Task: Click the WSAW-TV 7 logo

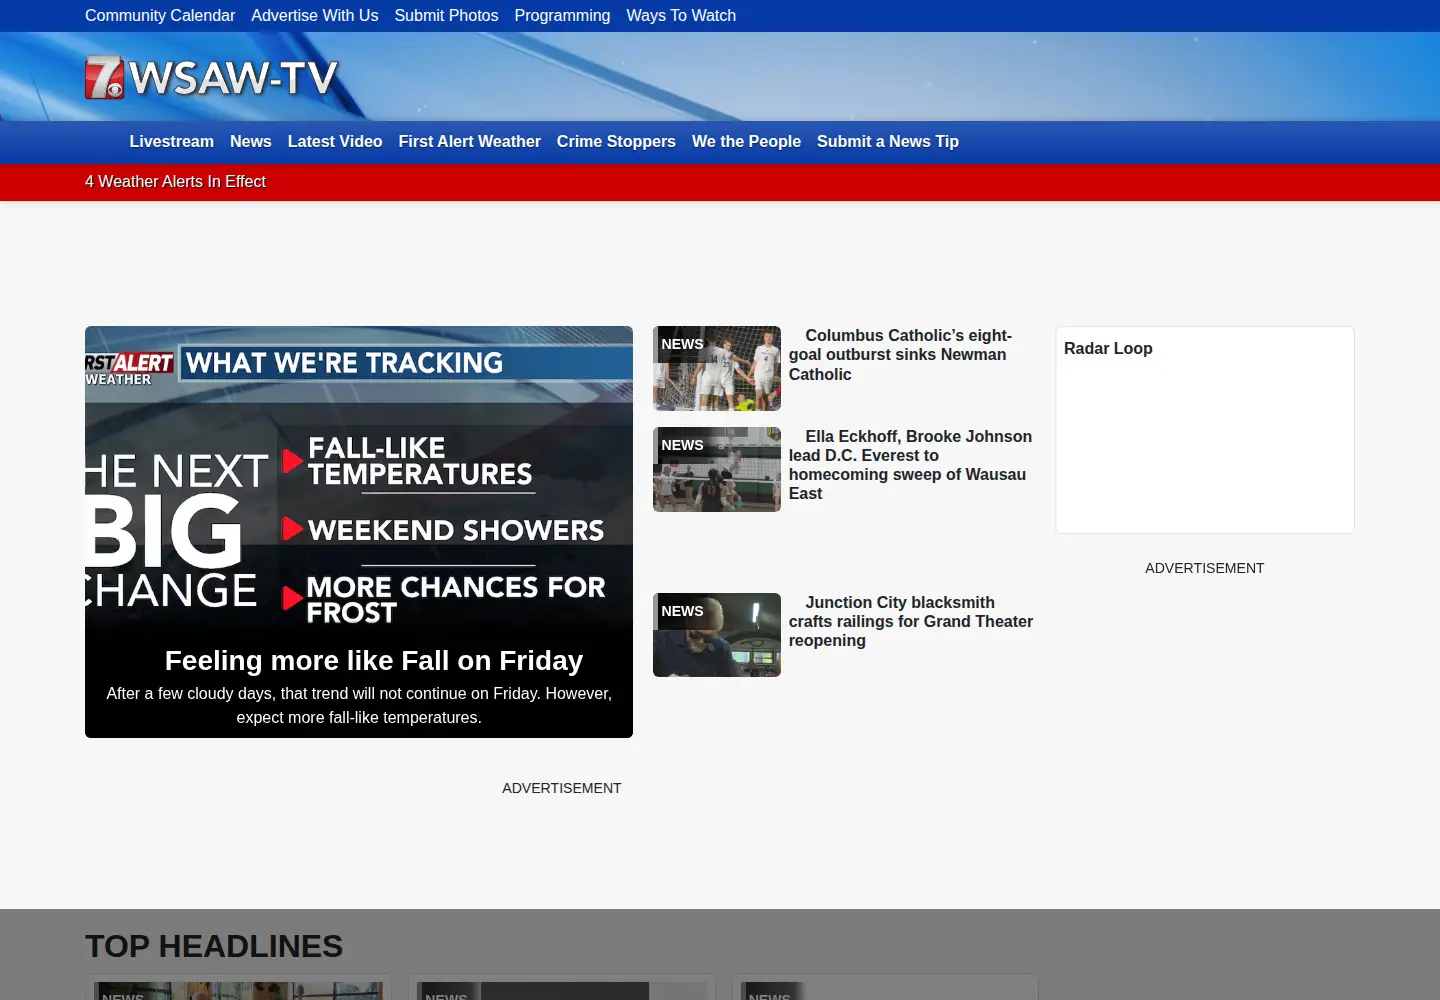Action: tap(211, 77)
